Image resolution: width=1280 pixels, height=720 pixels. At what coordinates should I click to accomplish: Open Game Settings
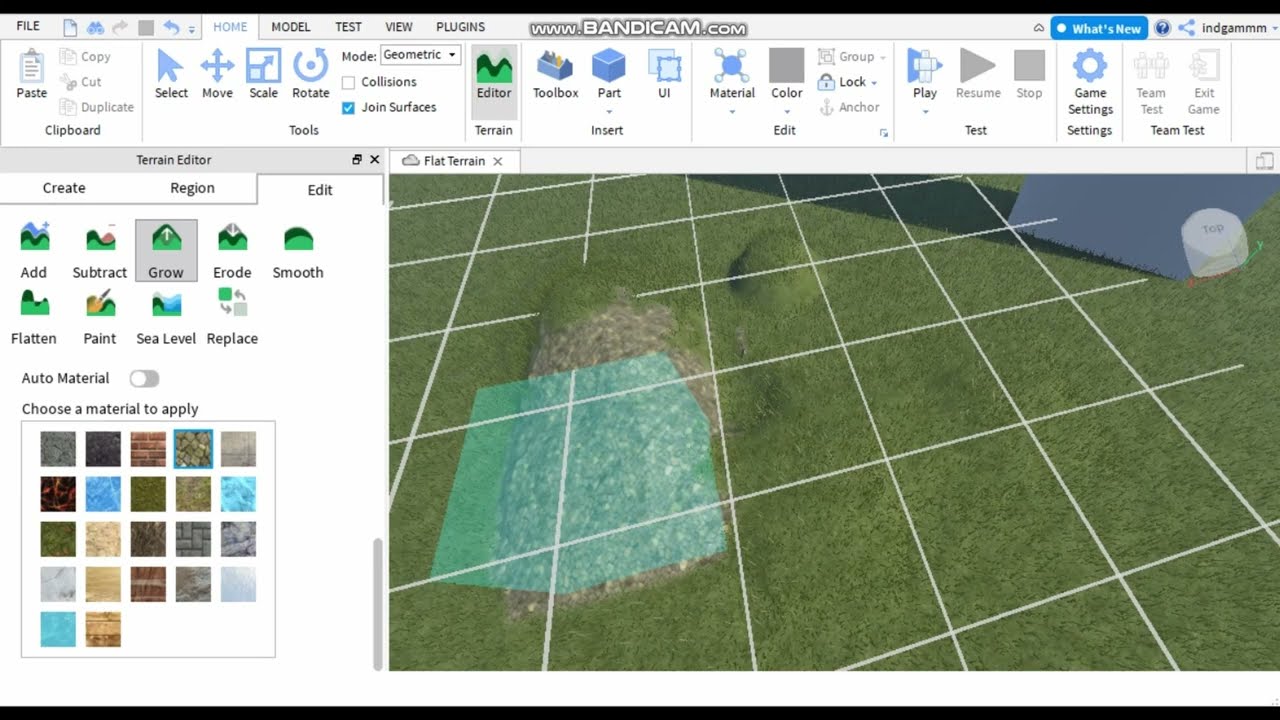tap(1090, 82)
